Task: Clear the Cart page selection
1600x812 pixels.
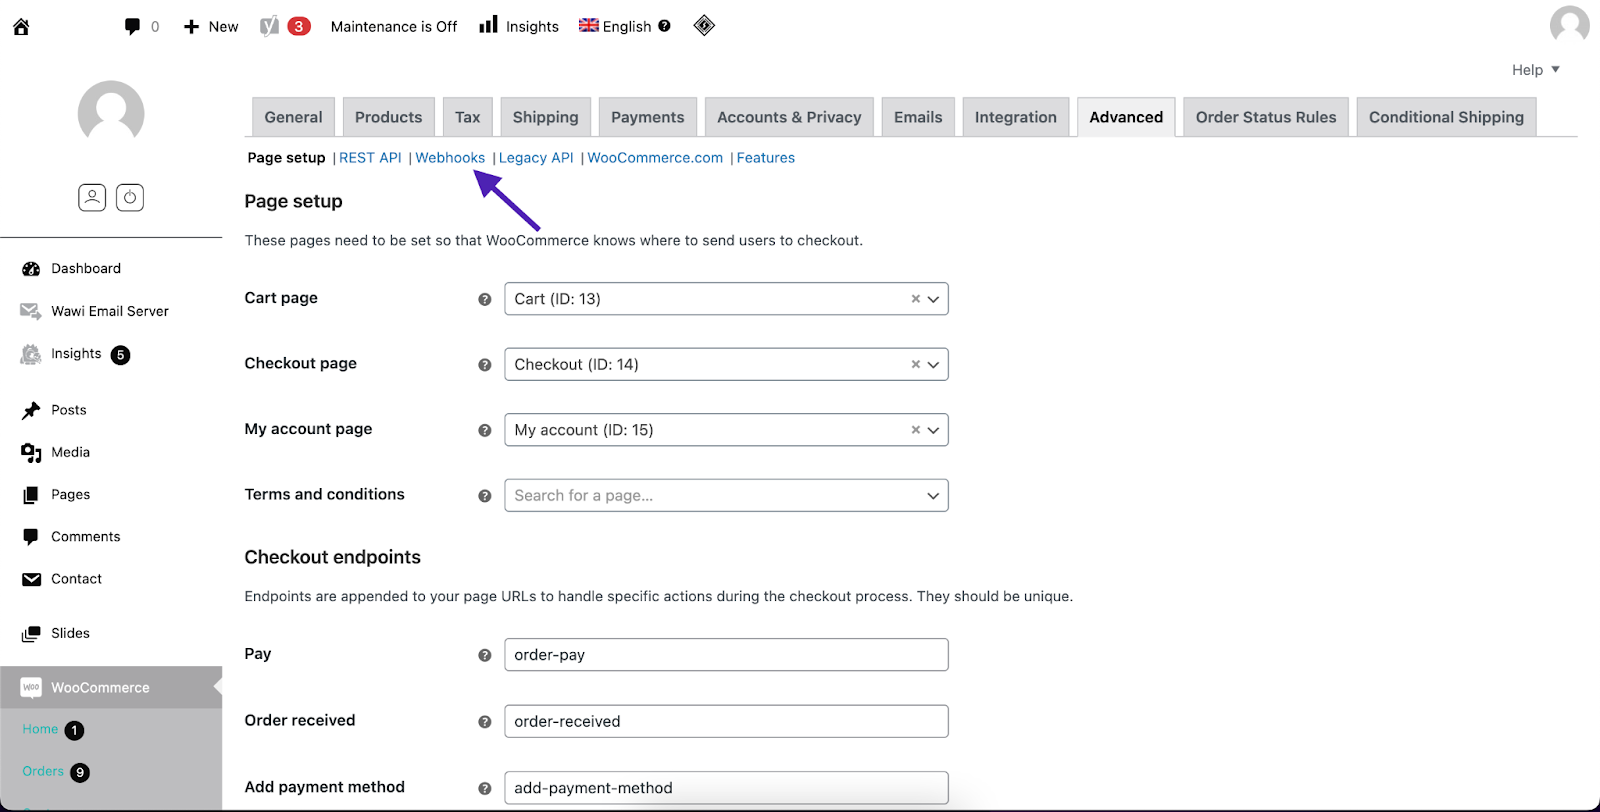Action: click(x=915, y=299)
